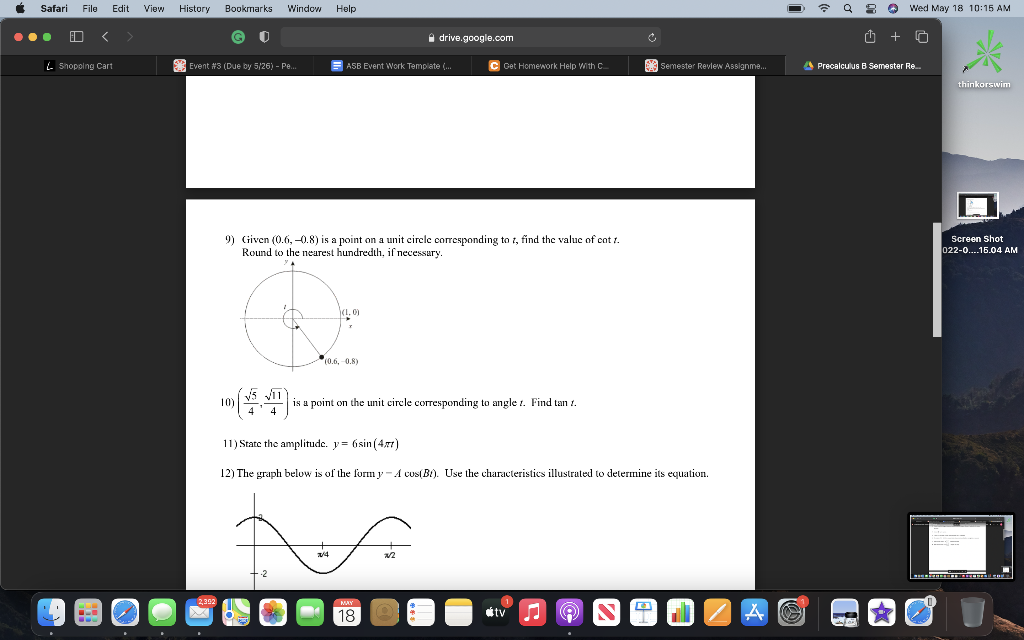The width and height of the screenshot is (1024, 640).
Task: Open iMovie from the Dock
Action: point(882,613)
